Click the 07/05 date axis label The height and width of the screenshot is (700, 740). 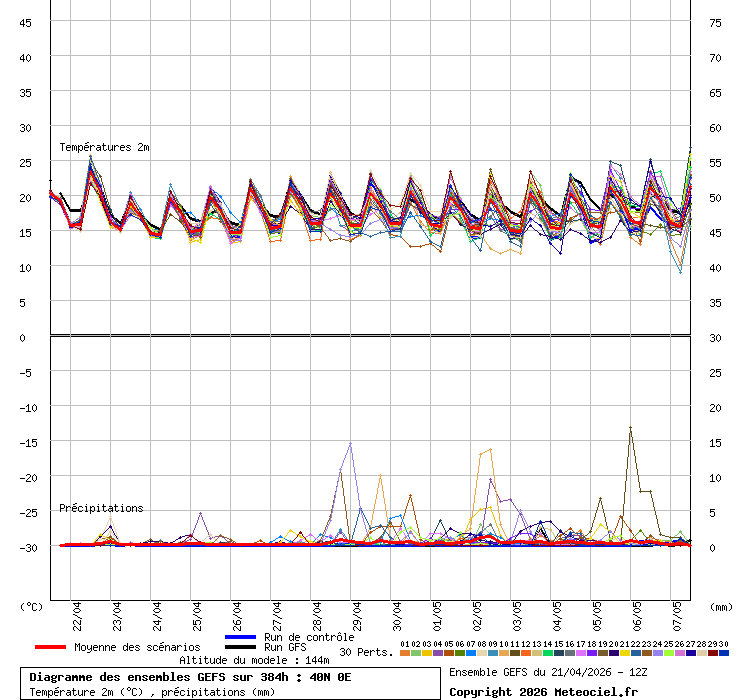pyautogui.click(x=677, y=612)
